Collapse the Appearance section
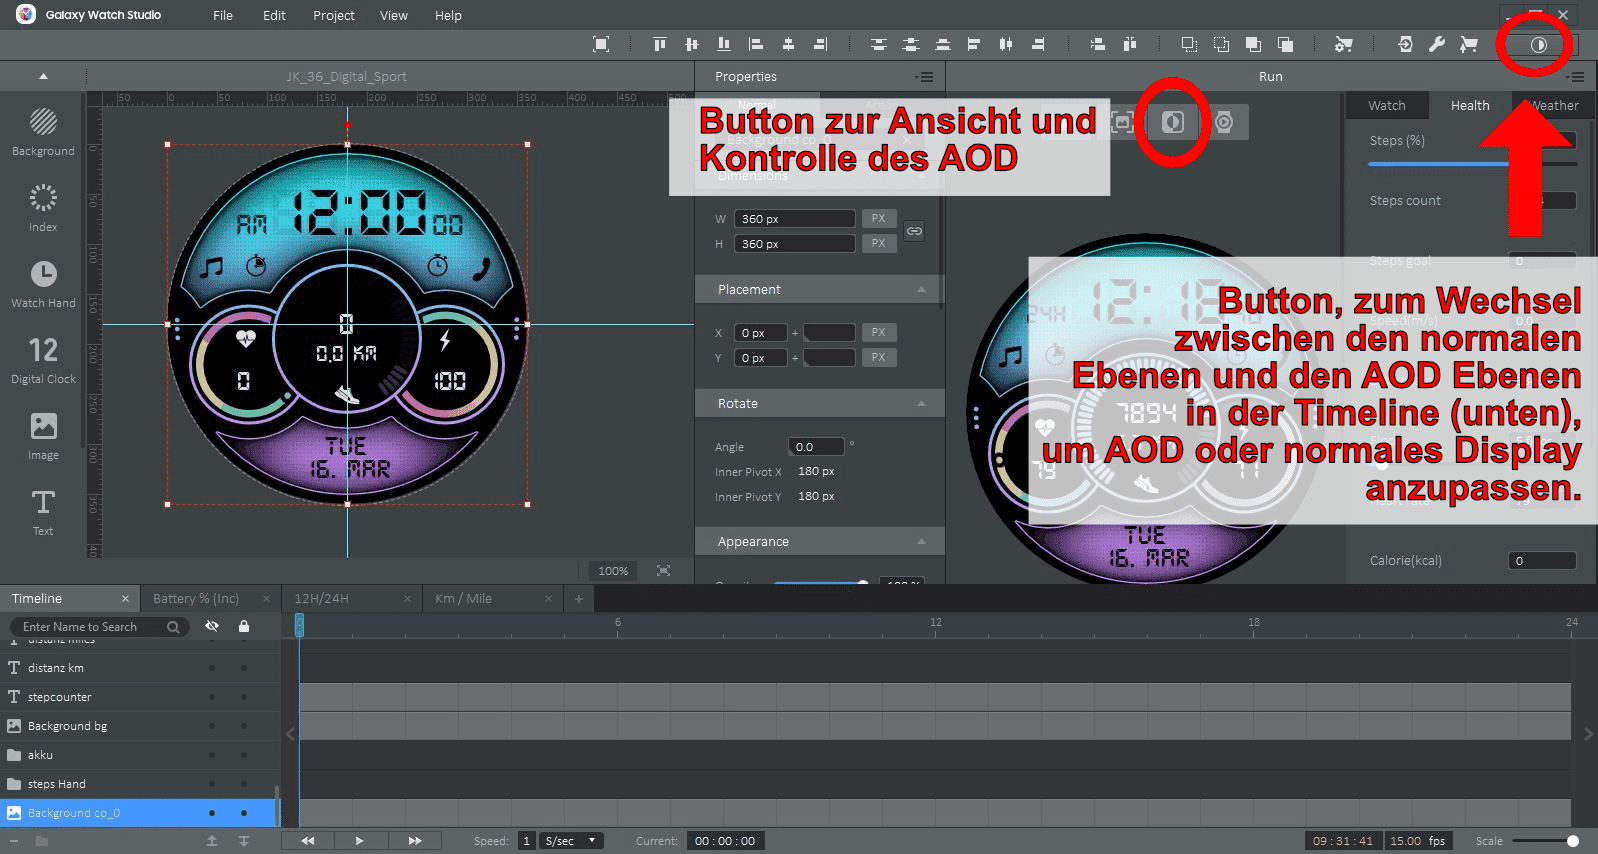 pos(921,541)
